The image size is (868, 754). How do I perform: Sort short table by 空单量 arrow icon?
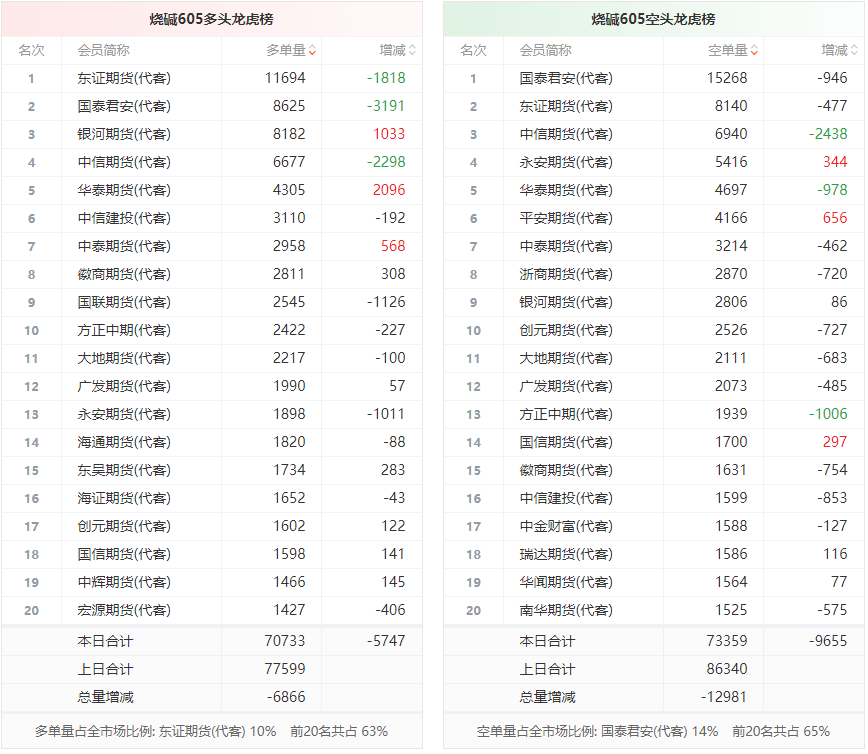(x=754, y=50)
